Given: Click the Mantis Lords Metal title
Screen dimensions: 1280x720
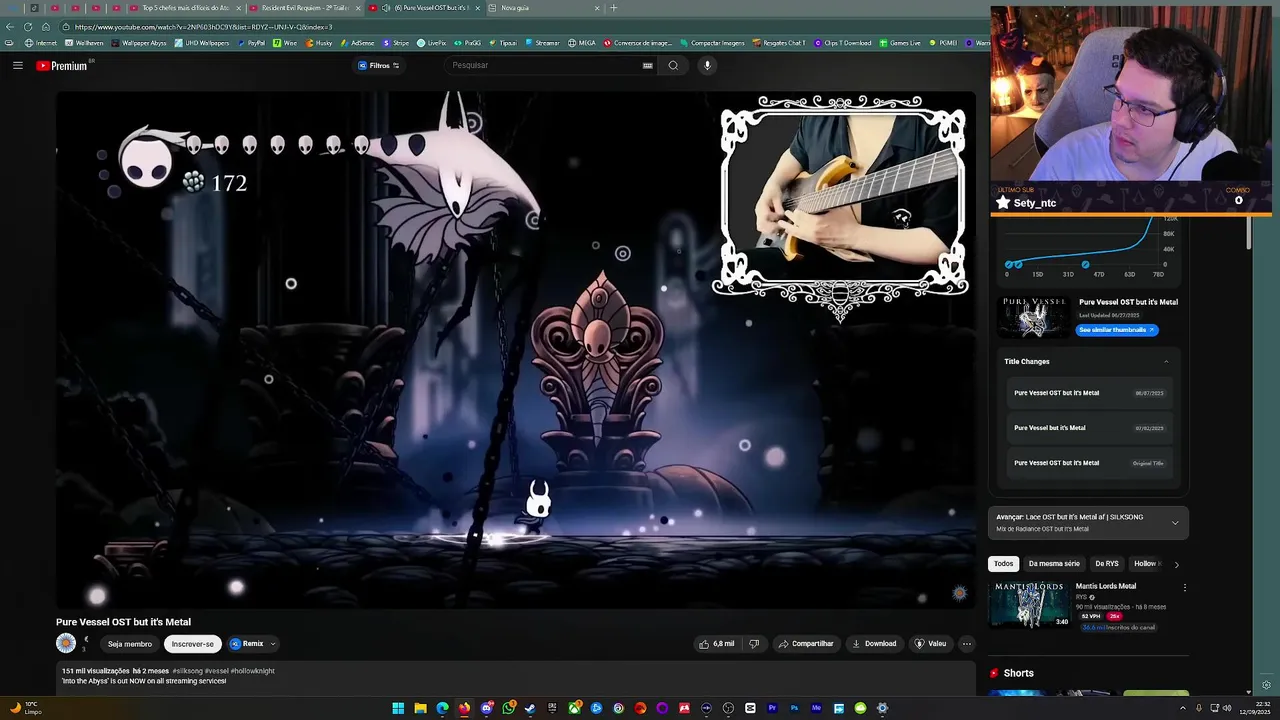Looking at the screenshot, I should [x=1105, y=586].
